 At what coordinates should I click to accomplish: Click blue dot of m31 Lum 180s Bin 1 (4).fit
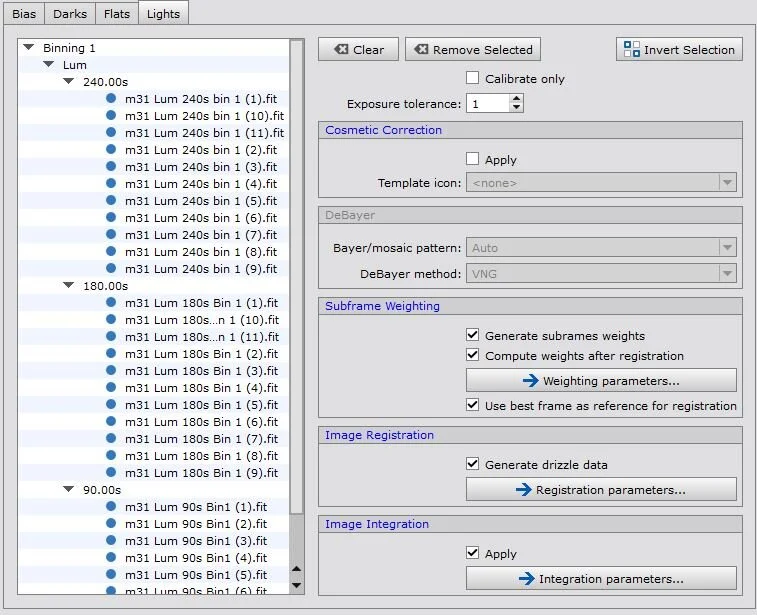pos(111,387)
